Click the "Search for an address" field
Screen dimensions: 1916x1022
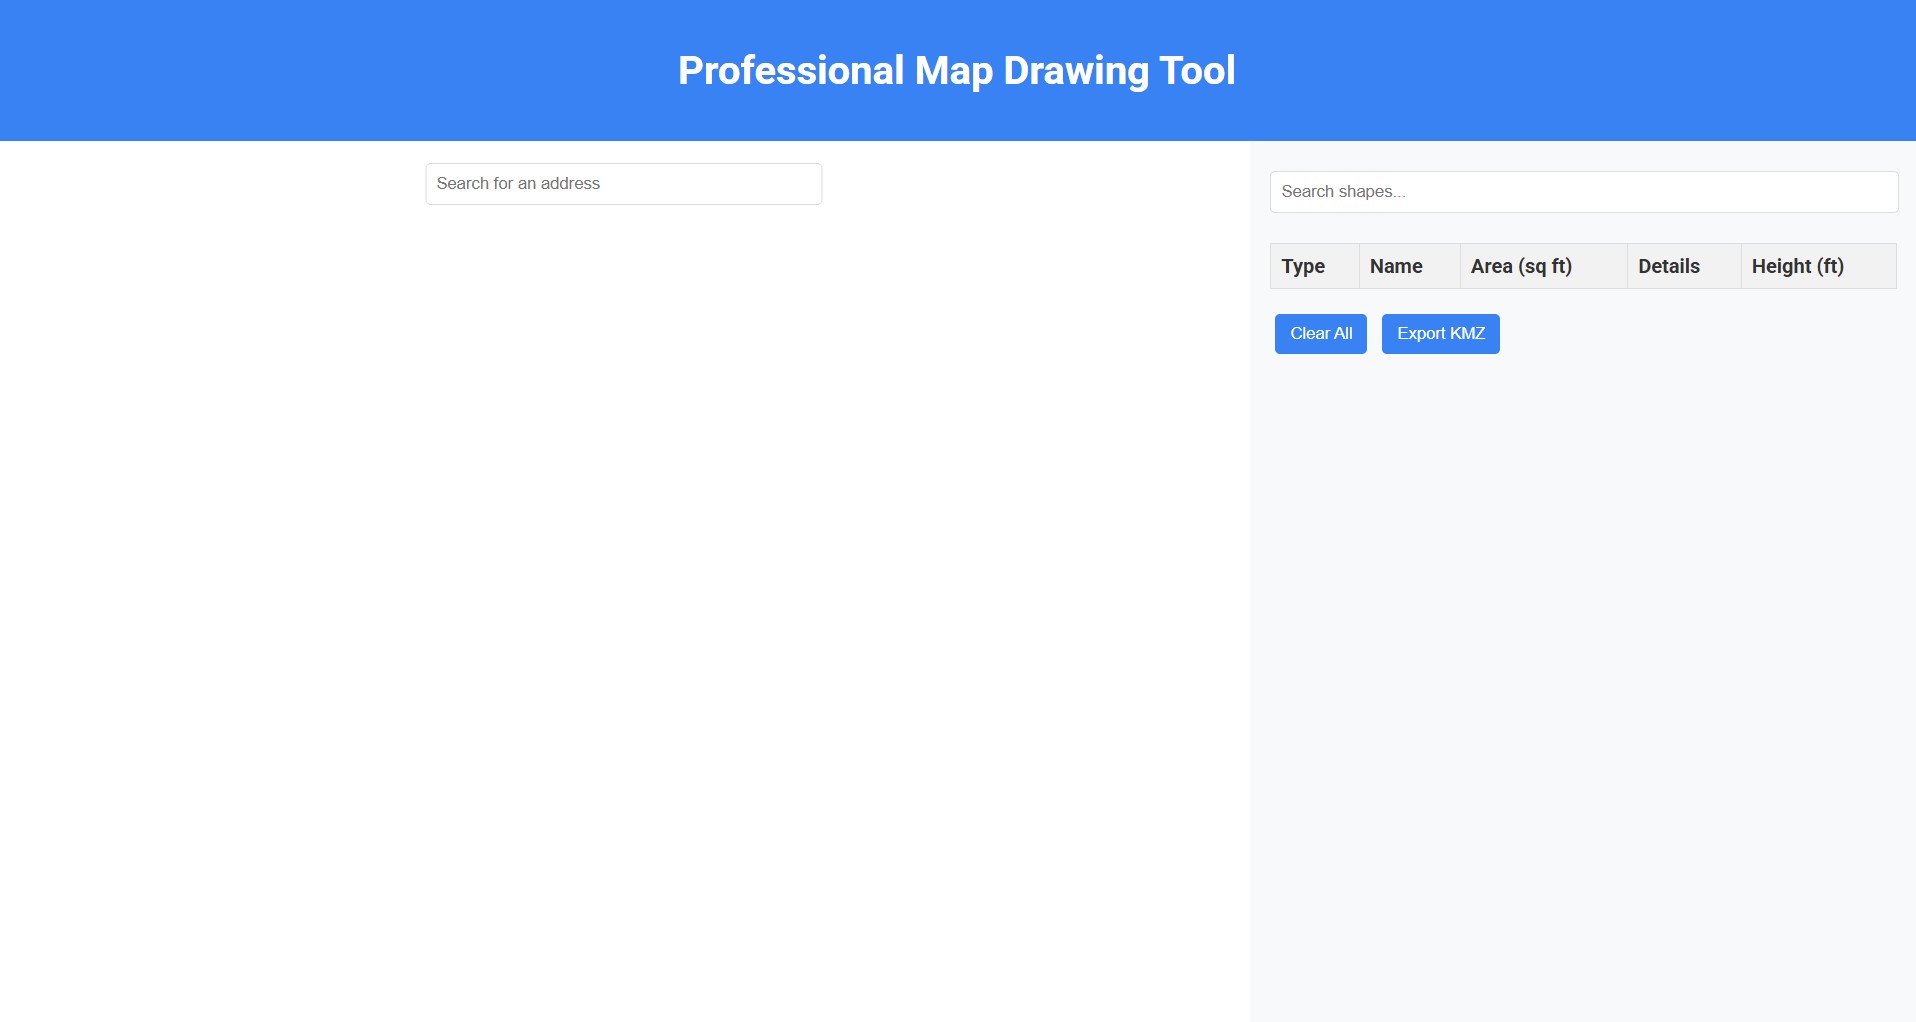coord(623,184)
